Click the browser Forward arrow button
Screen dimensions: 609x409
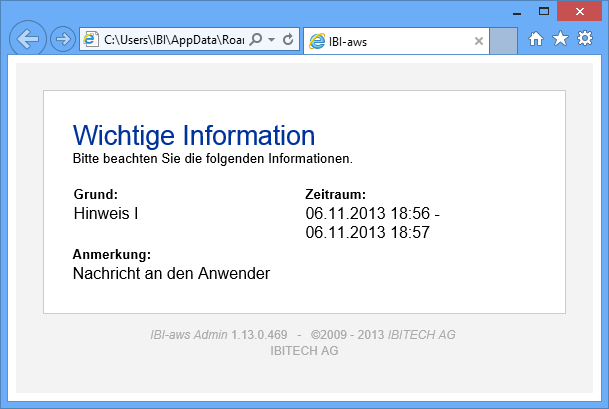coord(62,40)
